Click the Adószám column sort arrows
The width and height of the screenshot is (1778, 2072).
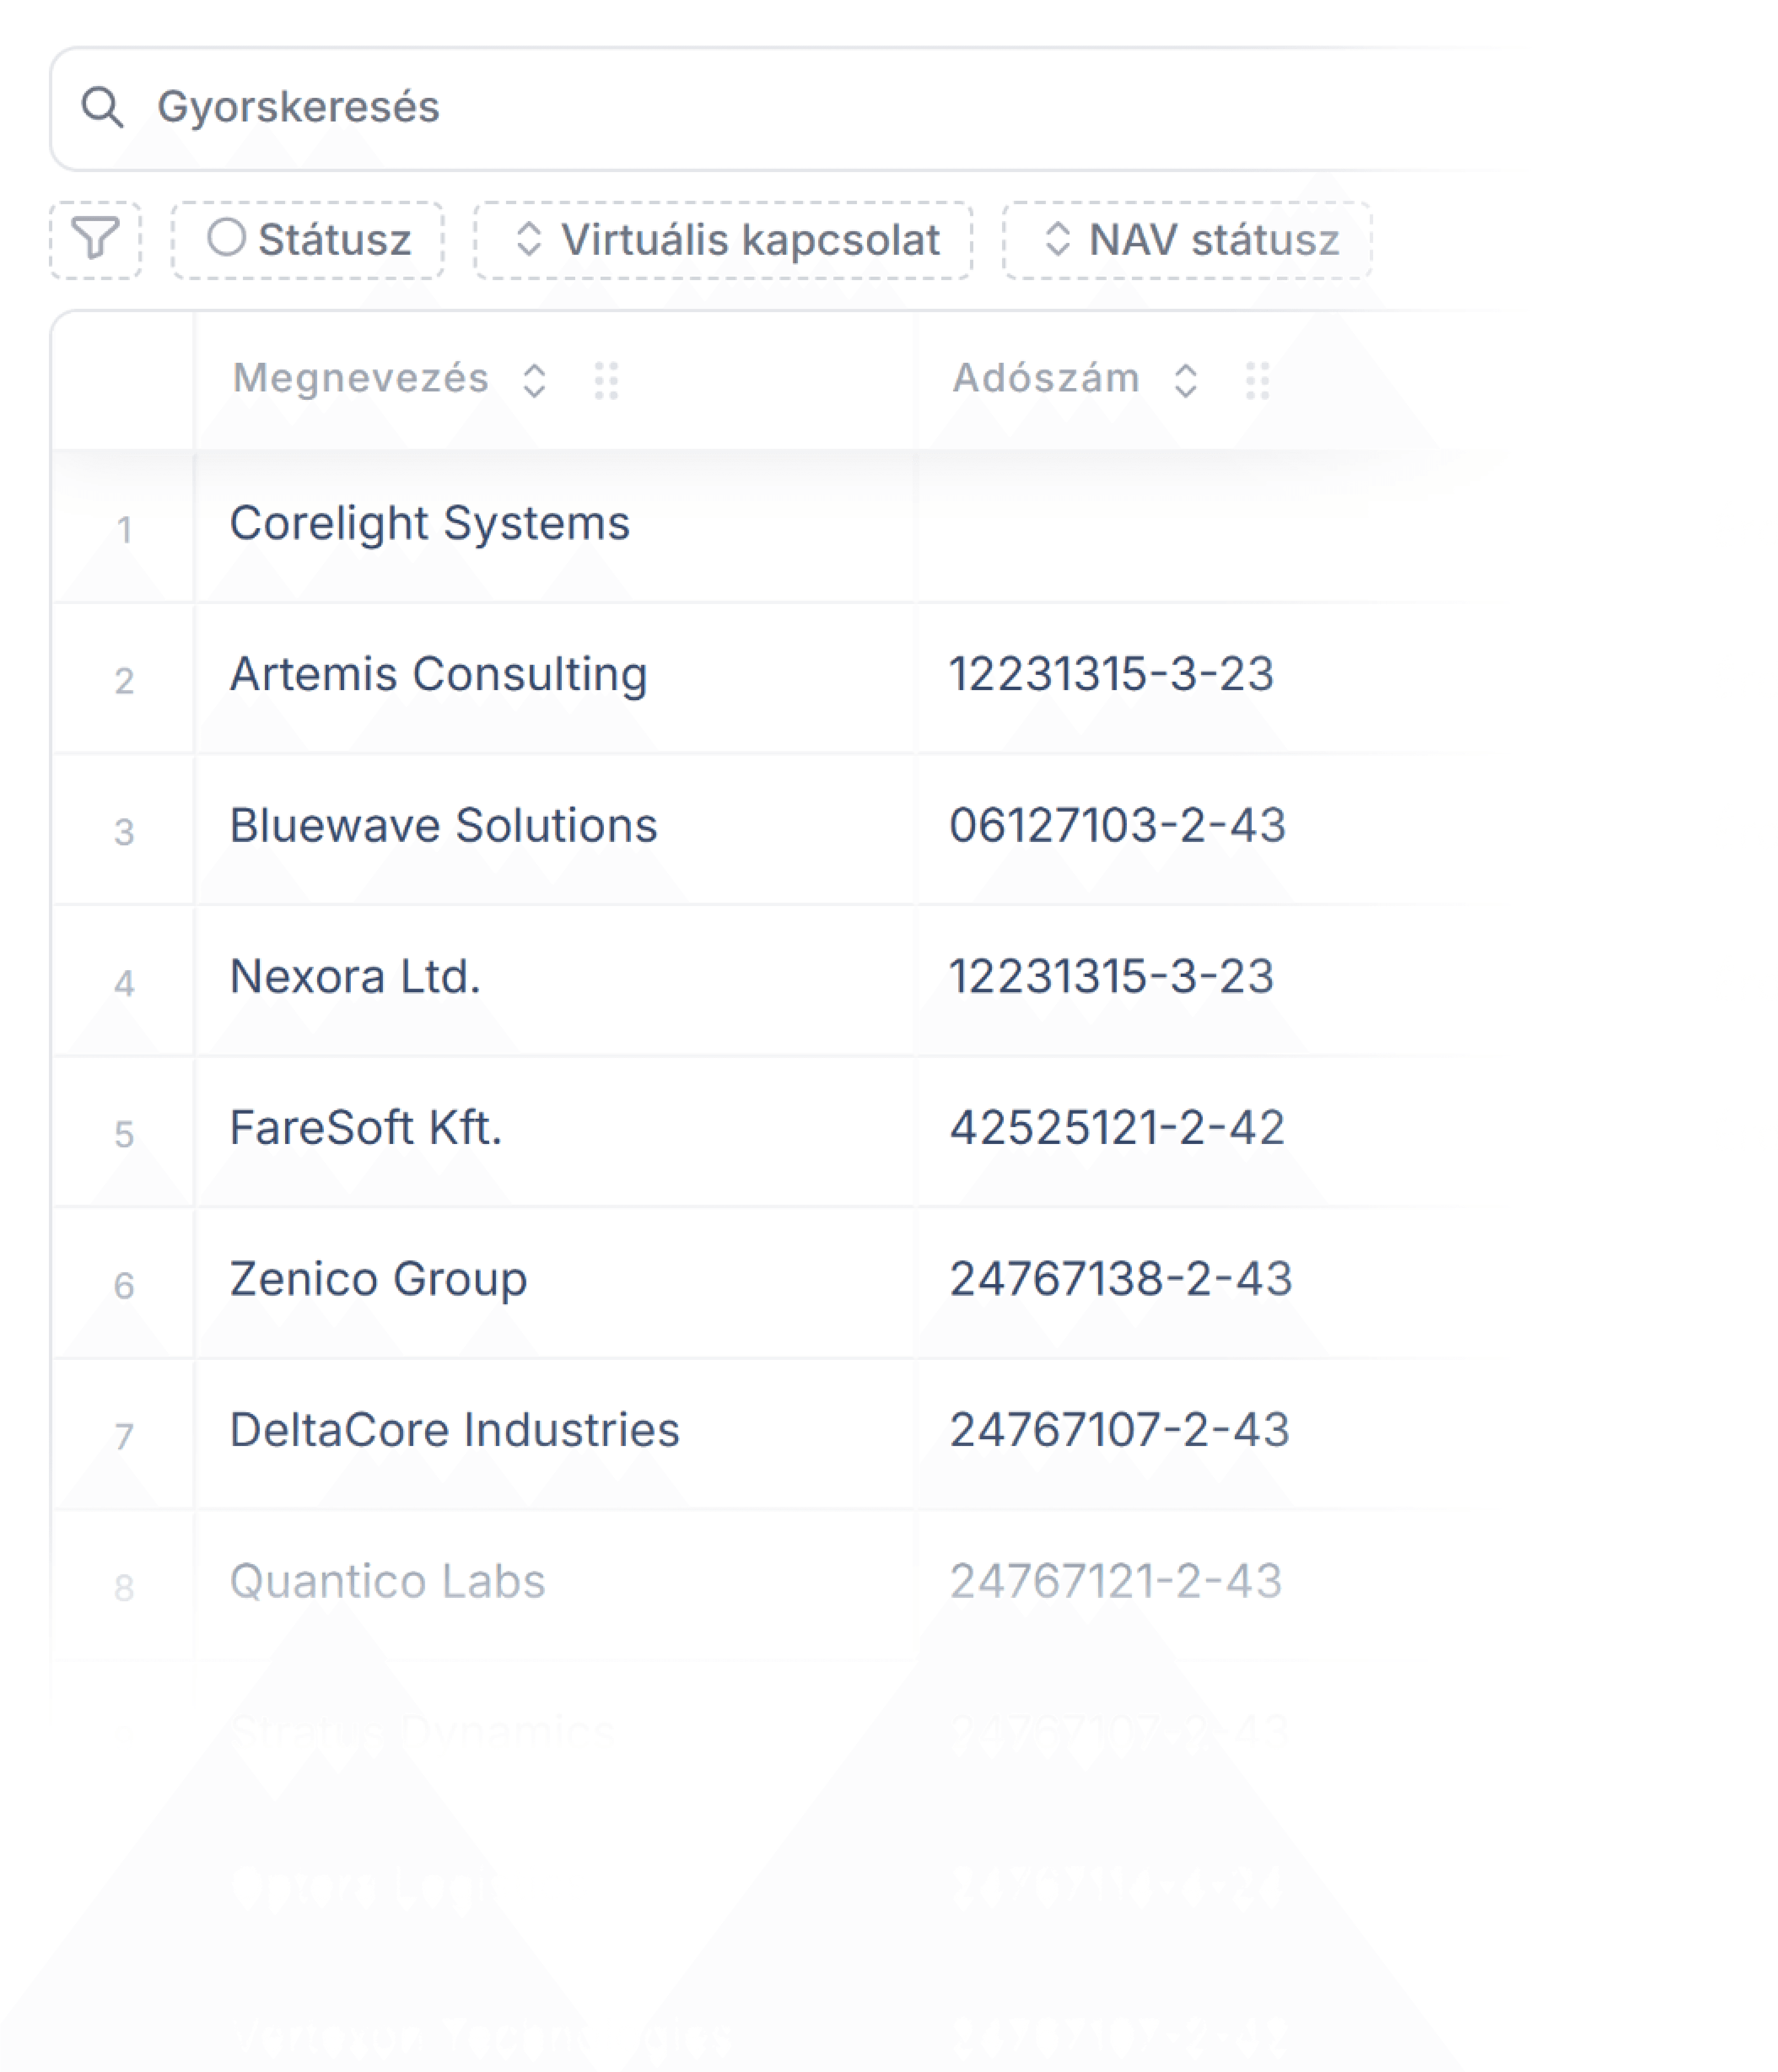click(x=1185, y=380)
